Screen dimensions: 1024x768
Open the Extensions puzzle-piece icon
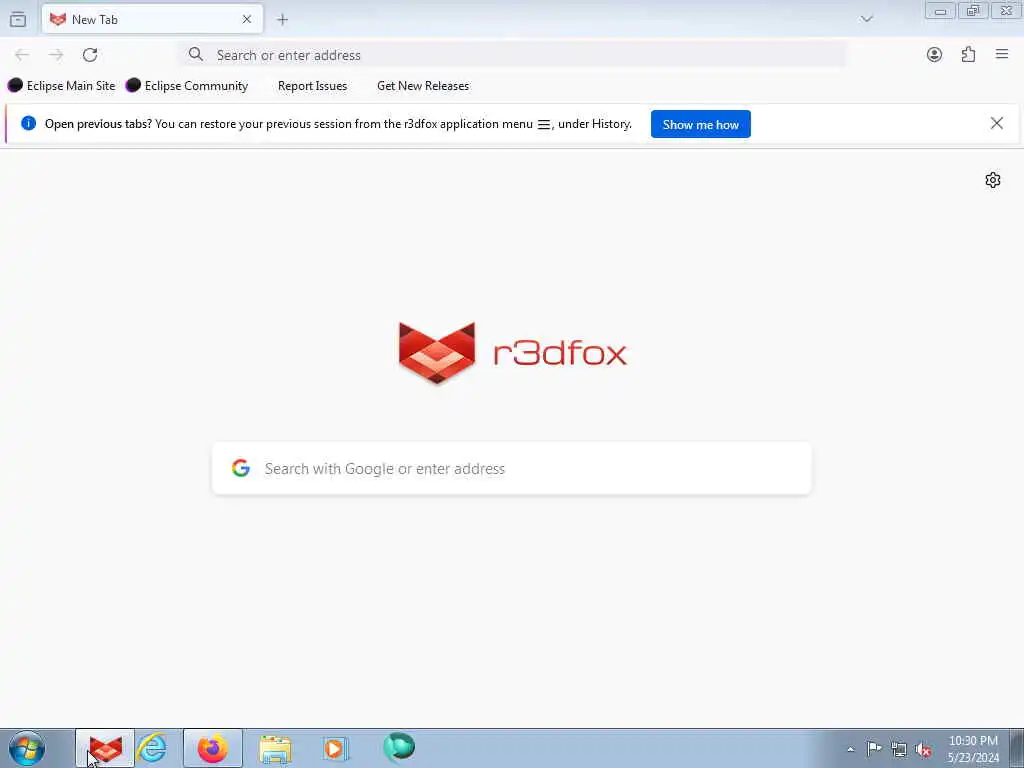pyautogui.click(x=968, y=55)
